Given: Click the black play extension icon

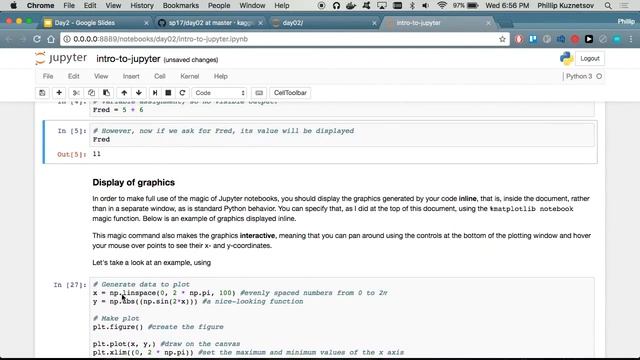Looking at the screenshot, I should [x=589, y=39].
